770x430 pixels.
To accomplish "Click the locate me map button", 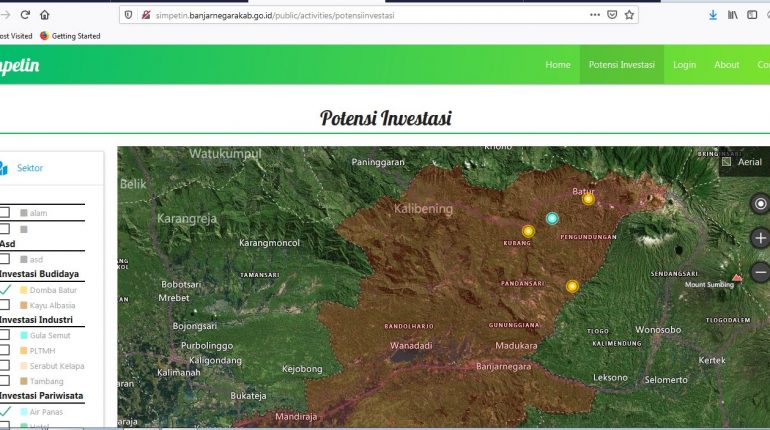I will [x=760, y=204].
